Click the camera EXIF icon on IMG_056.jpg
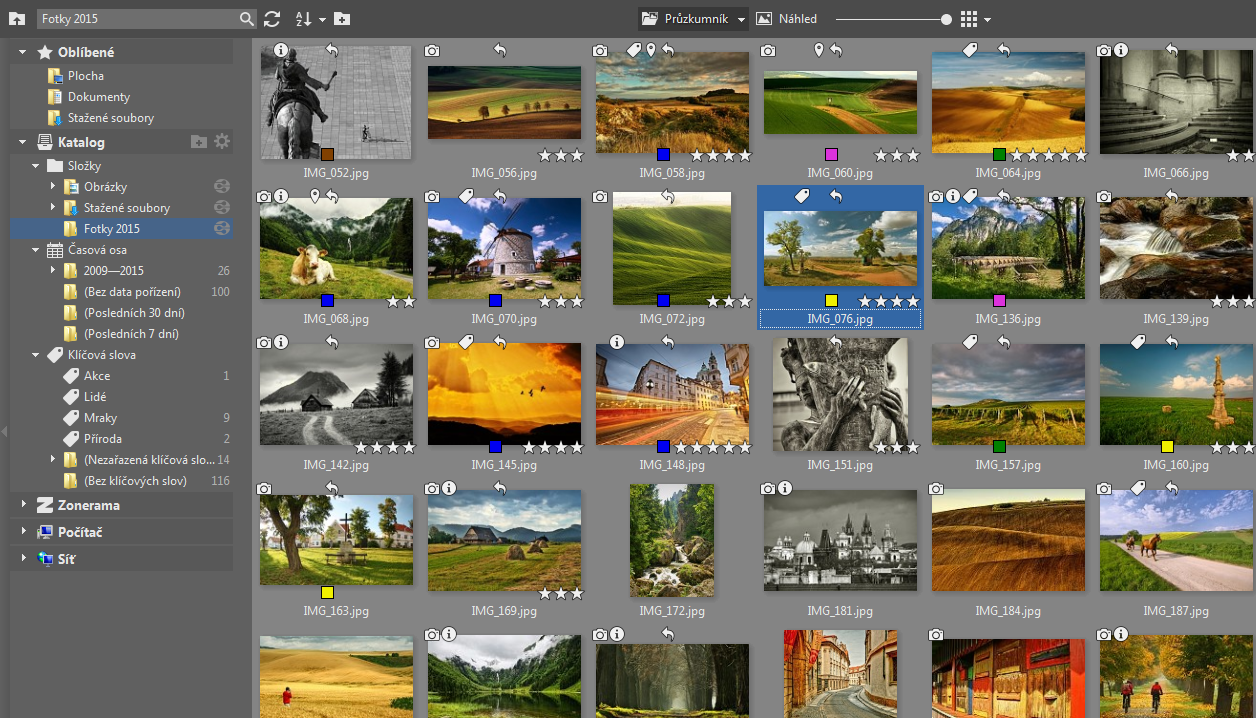 [x=432, y=50]
